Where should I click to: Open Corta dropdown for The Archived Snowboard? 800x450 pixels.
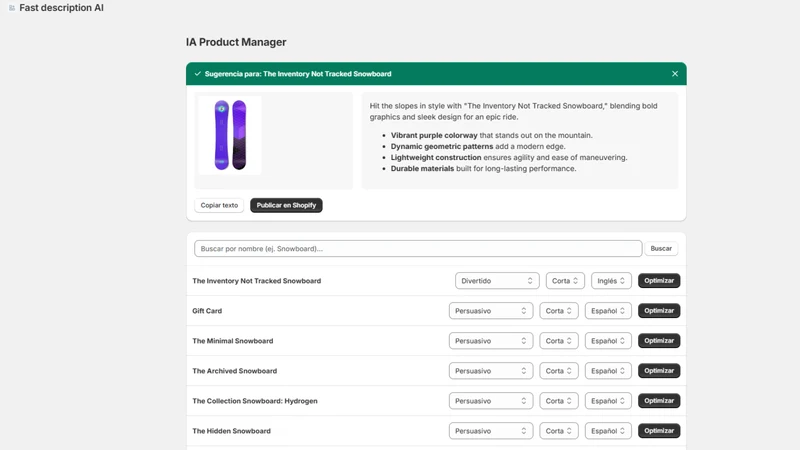pyautogui.click(x=559, y=371)
